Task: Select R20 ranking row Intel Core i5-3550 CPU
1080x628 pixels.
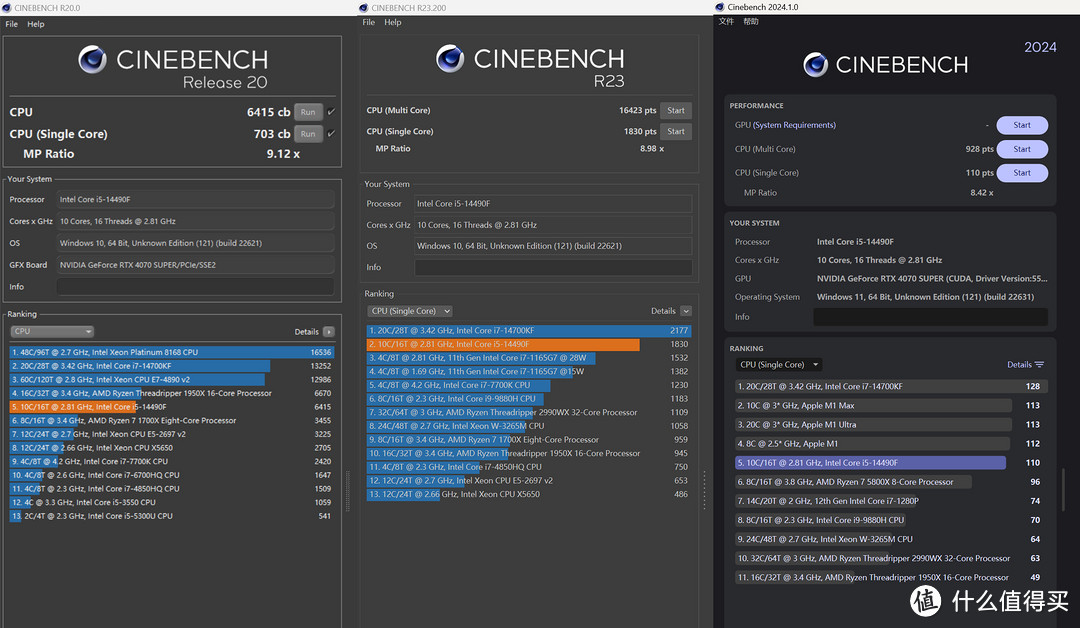Action: point(172,502)
